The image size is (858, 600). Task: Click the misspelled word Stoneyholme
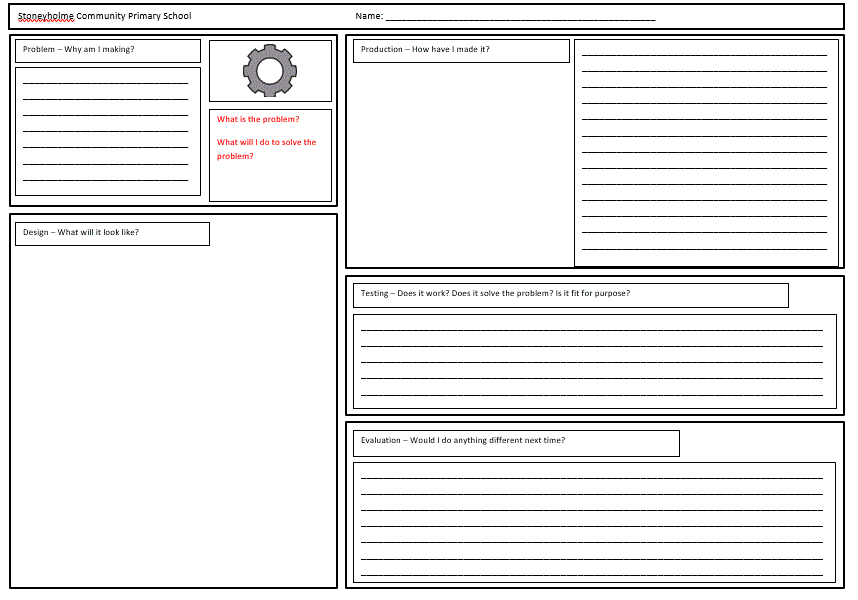(x=46, y=16)
